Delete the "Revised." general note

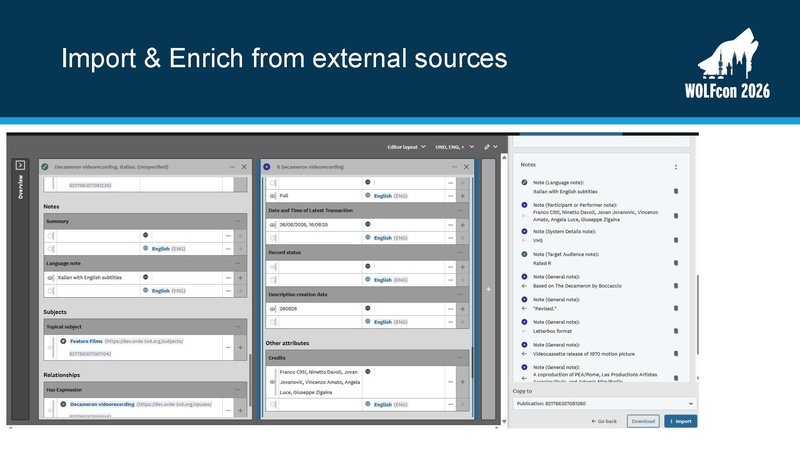676,308
